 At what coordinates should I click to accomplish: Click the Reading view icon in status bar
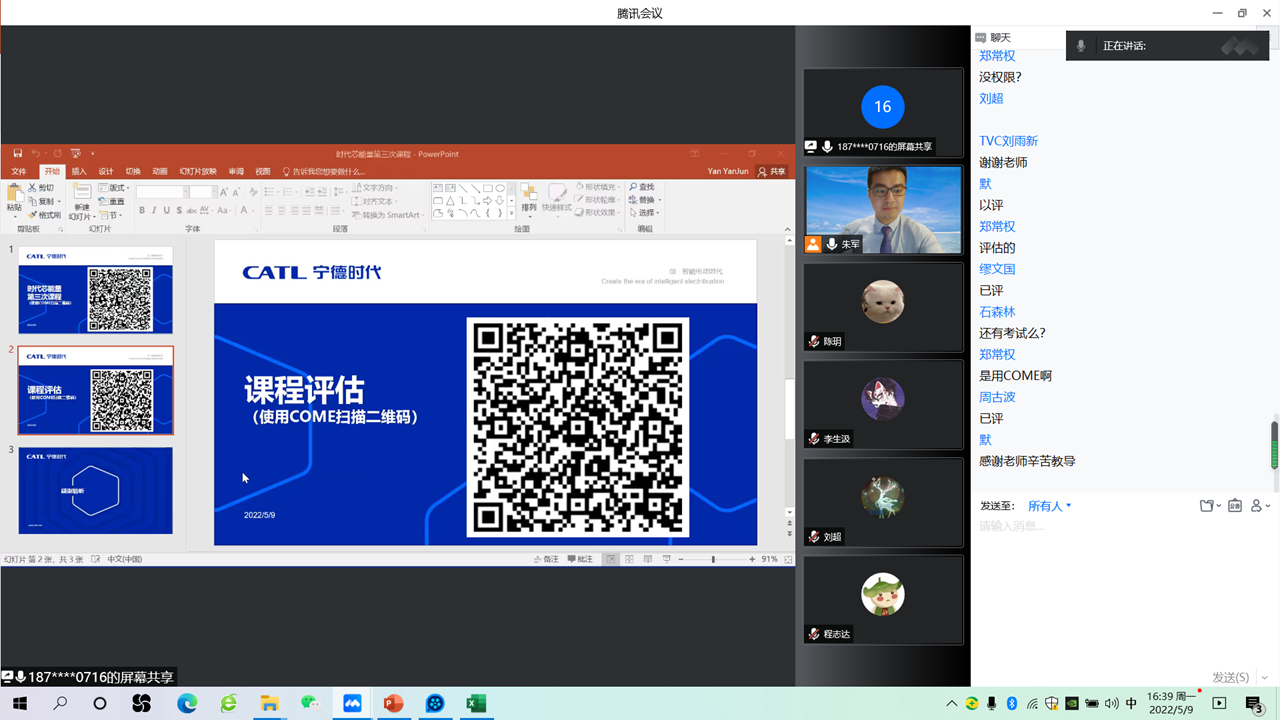coord(648,559)
